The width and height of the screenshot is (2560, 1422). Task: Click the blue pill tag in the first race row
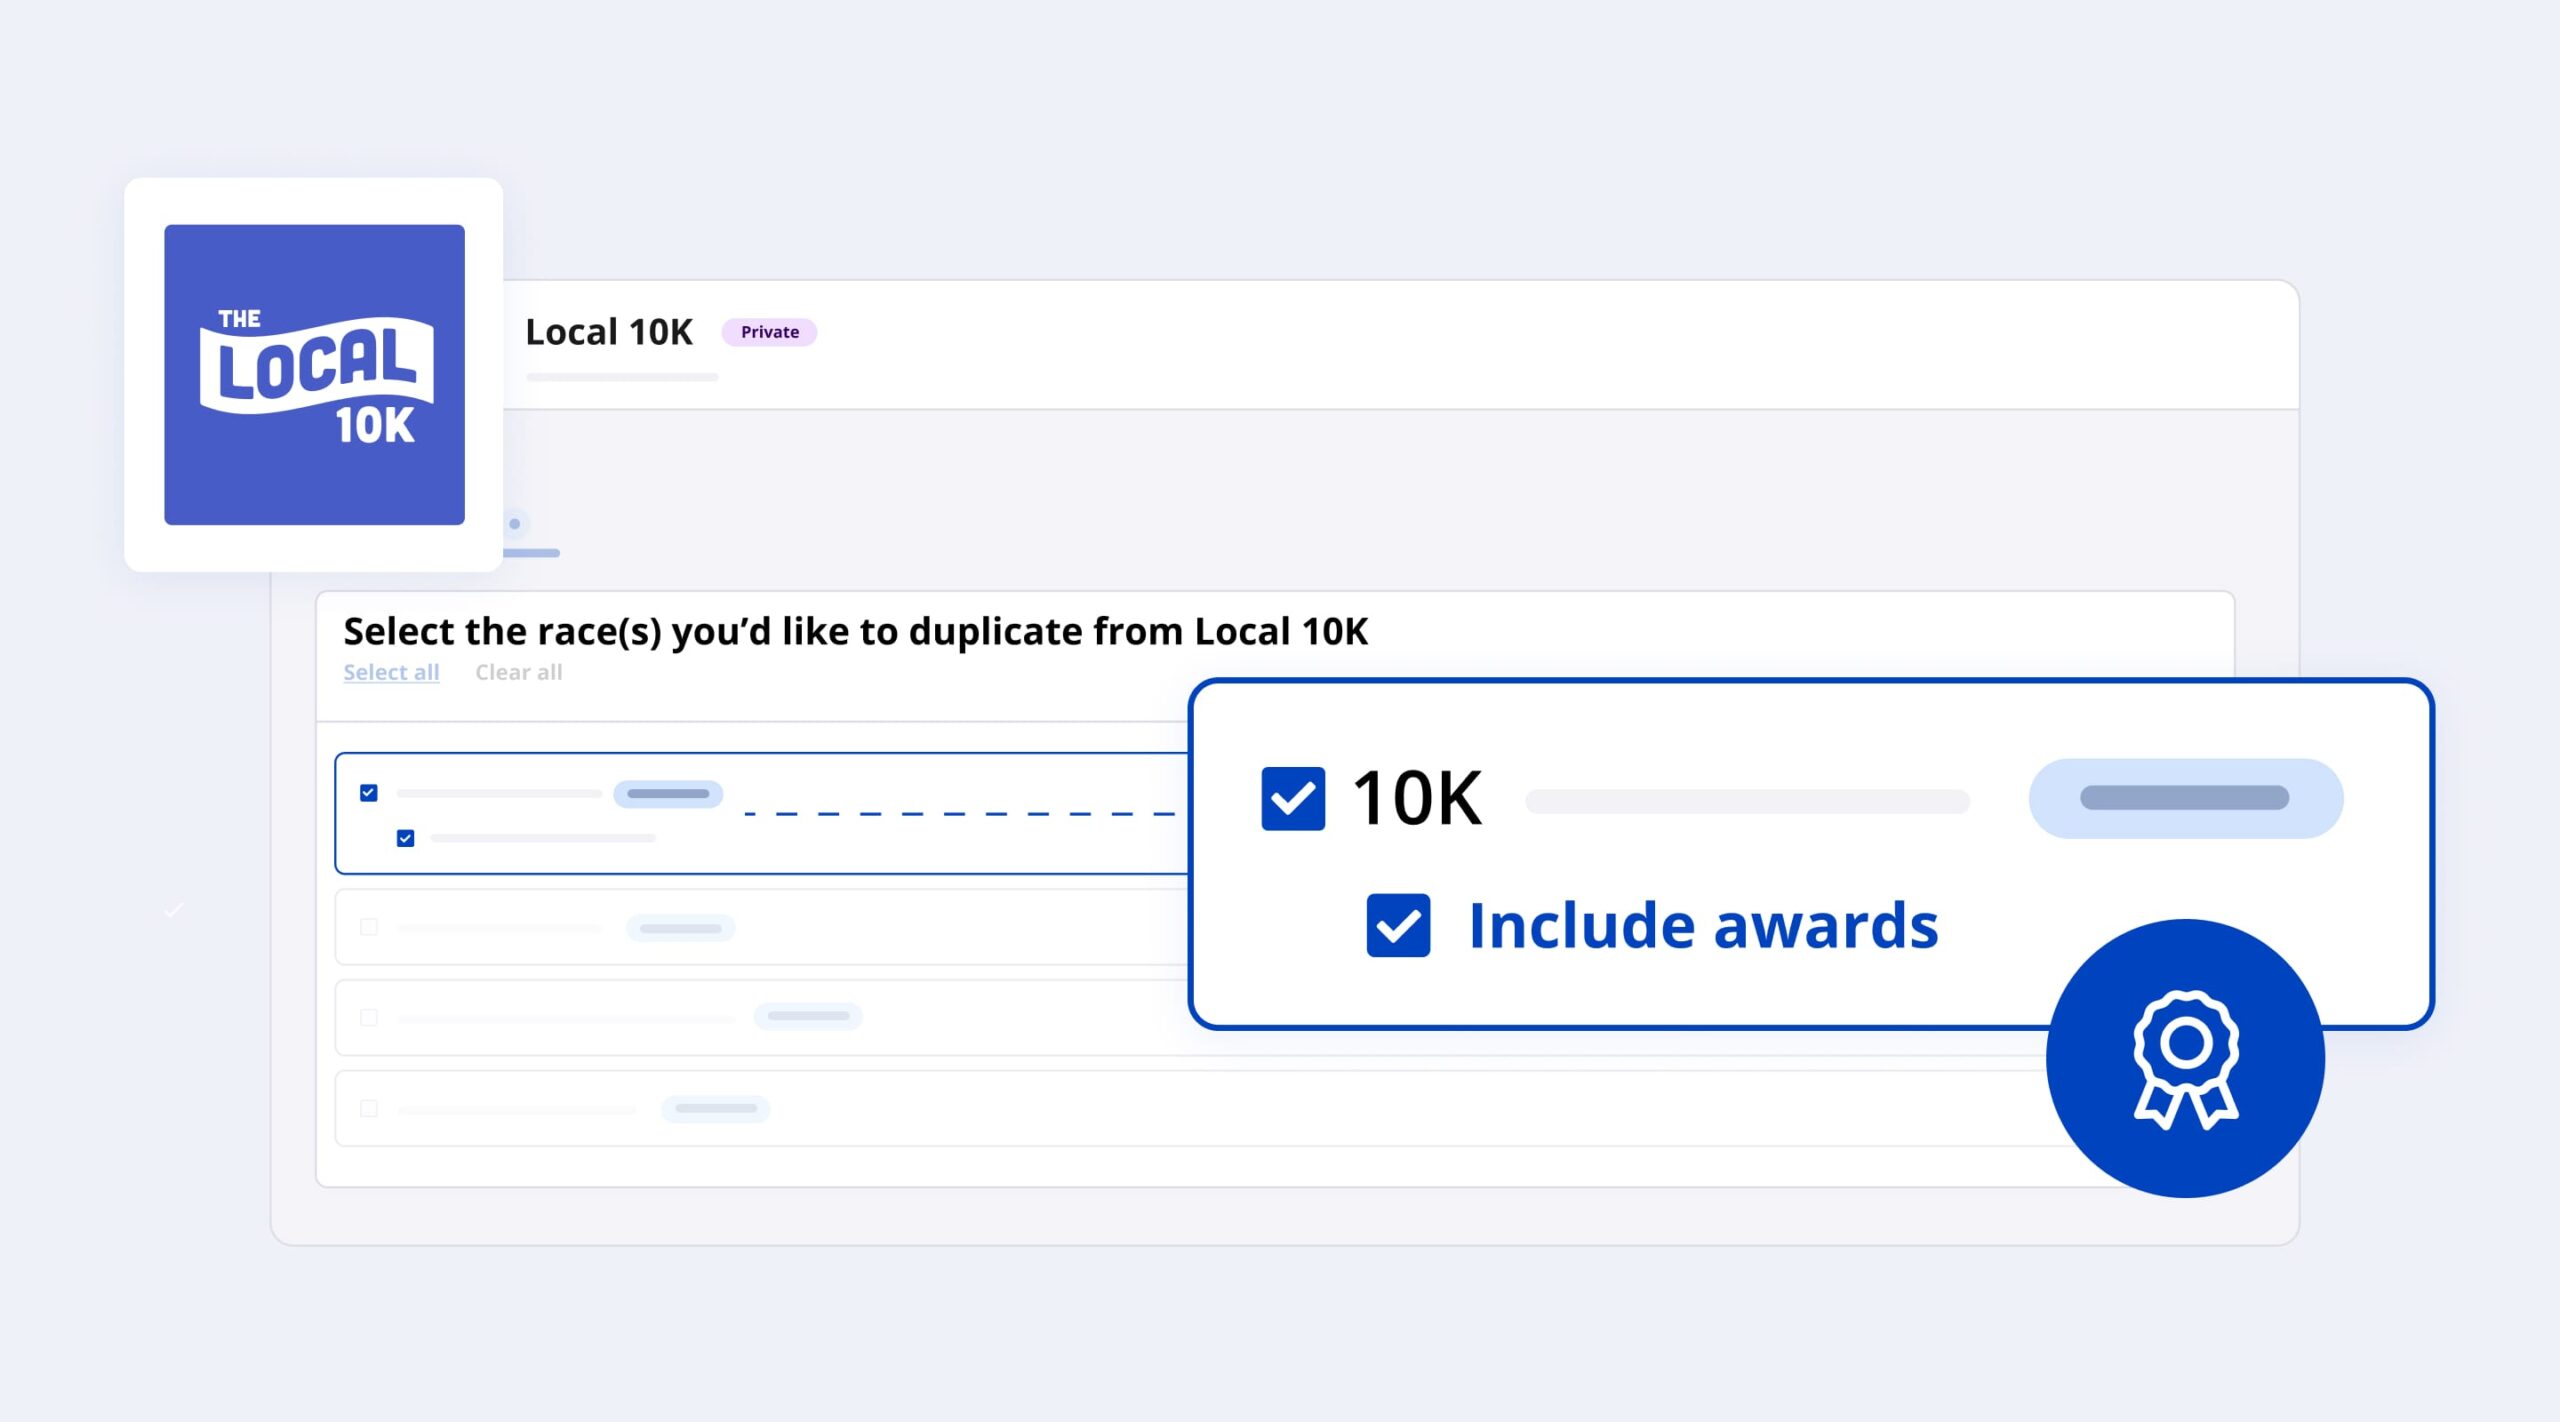click(668, 794)
